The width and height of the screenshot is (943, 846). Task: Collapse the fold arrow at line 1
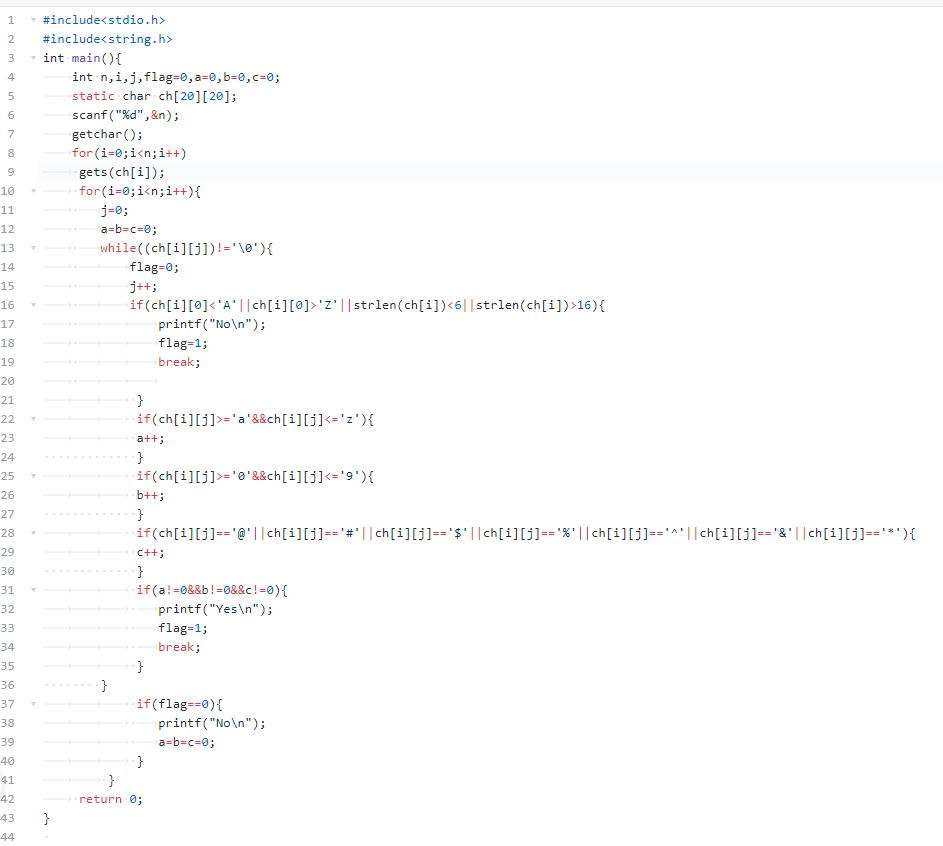pyautogui.click(x=34, y=20)
